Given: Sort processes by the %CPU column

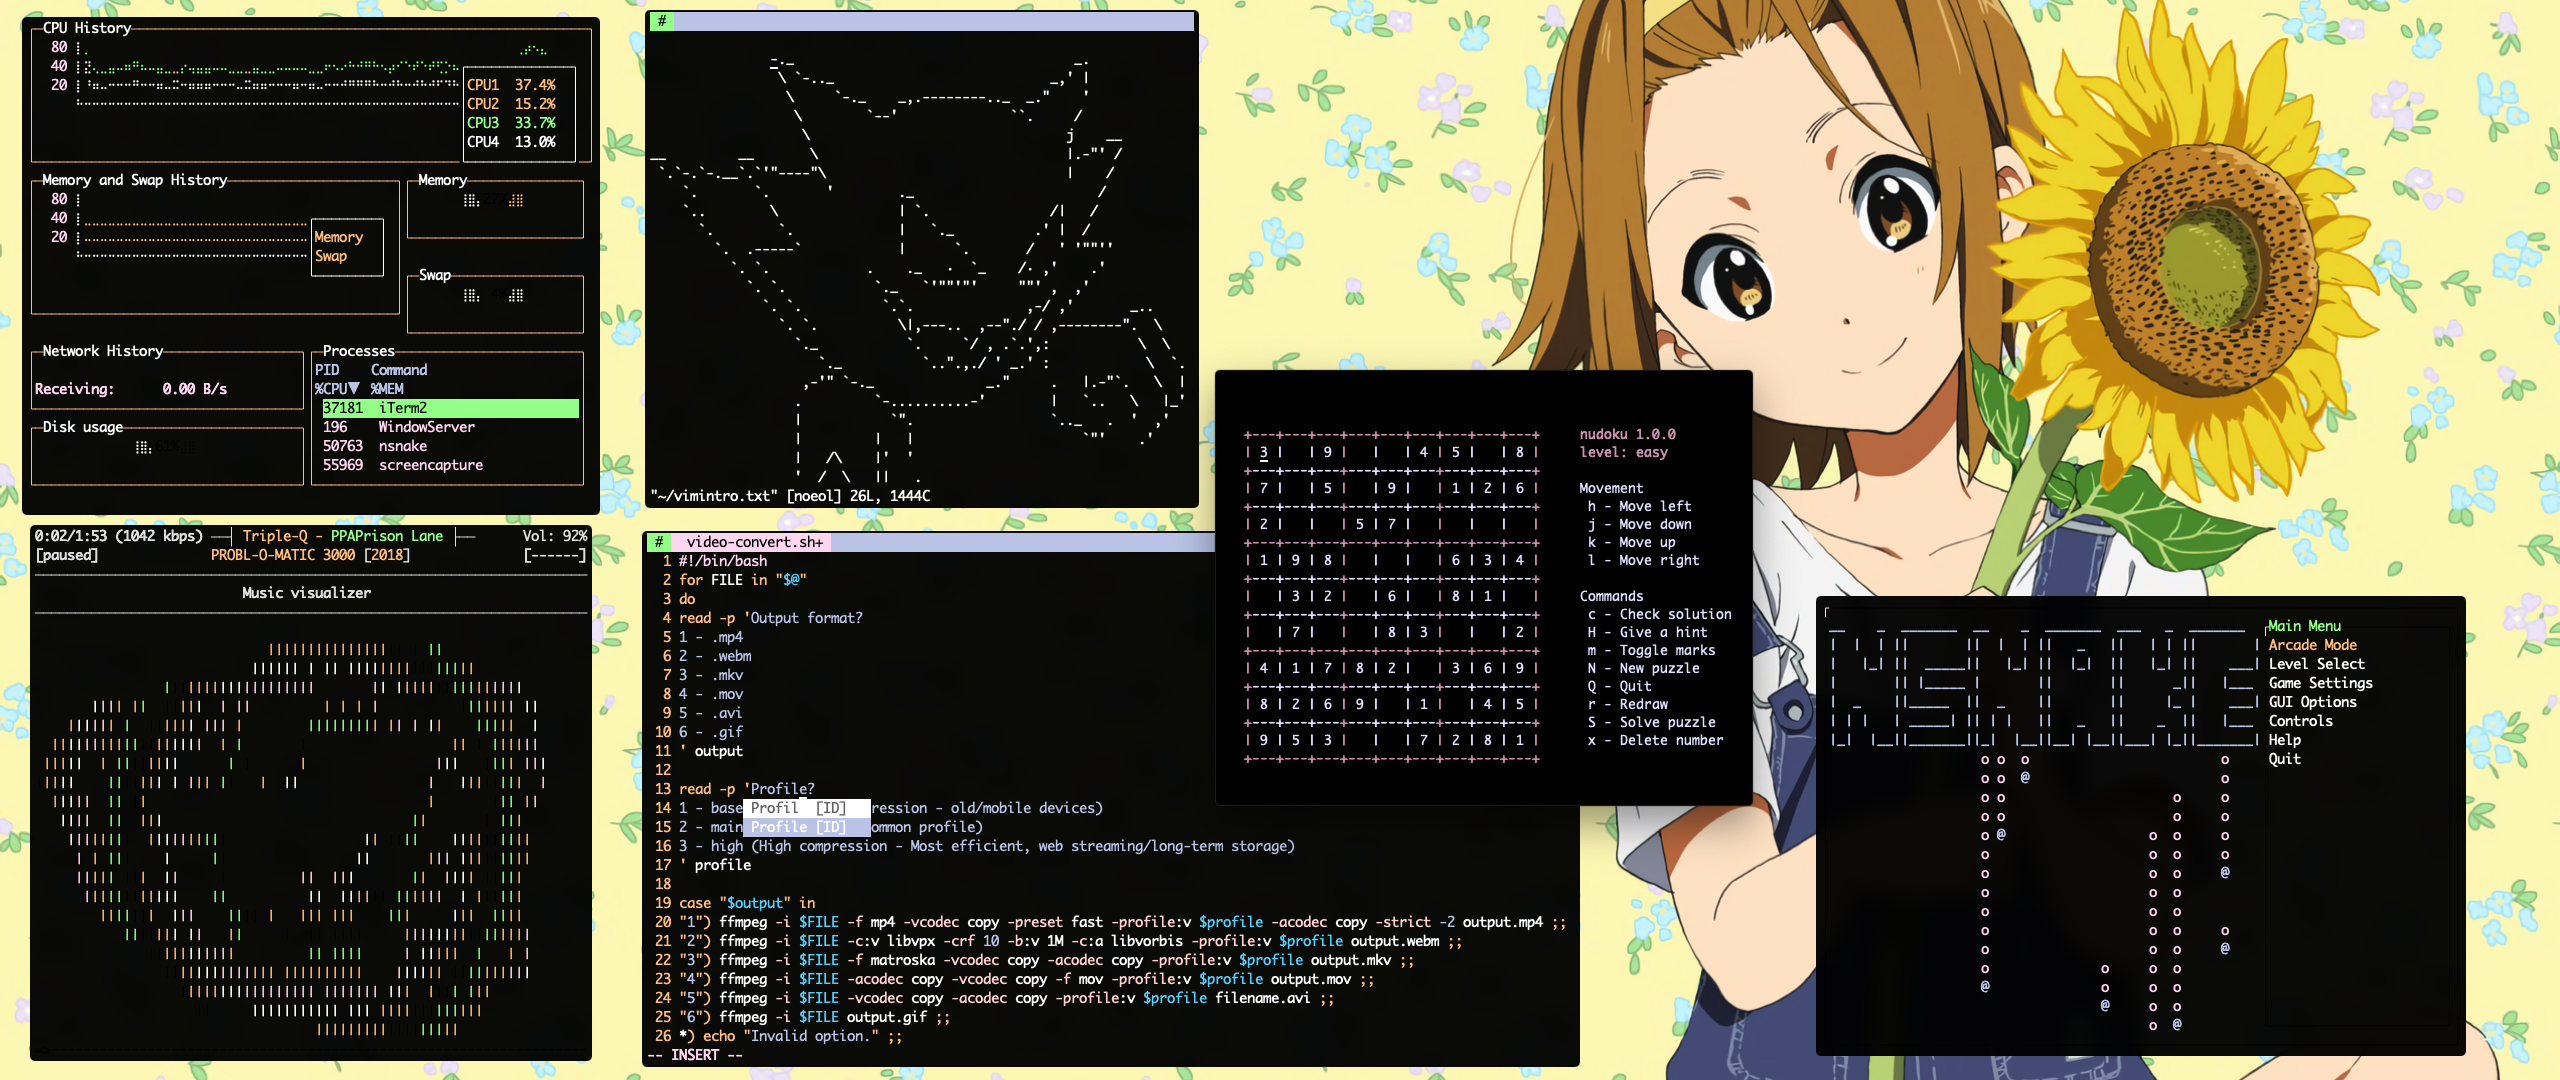Looking at the screenshot, I should pos(337,389).
